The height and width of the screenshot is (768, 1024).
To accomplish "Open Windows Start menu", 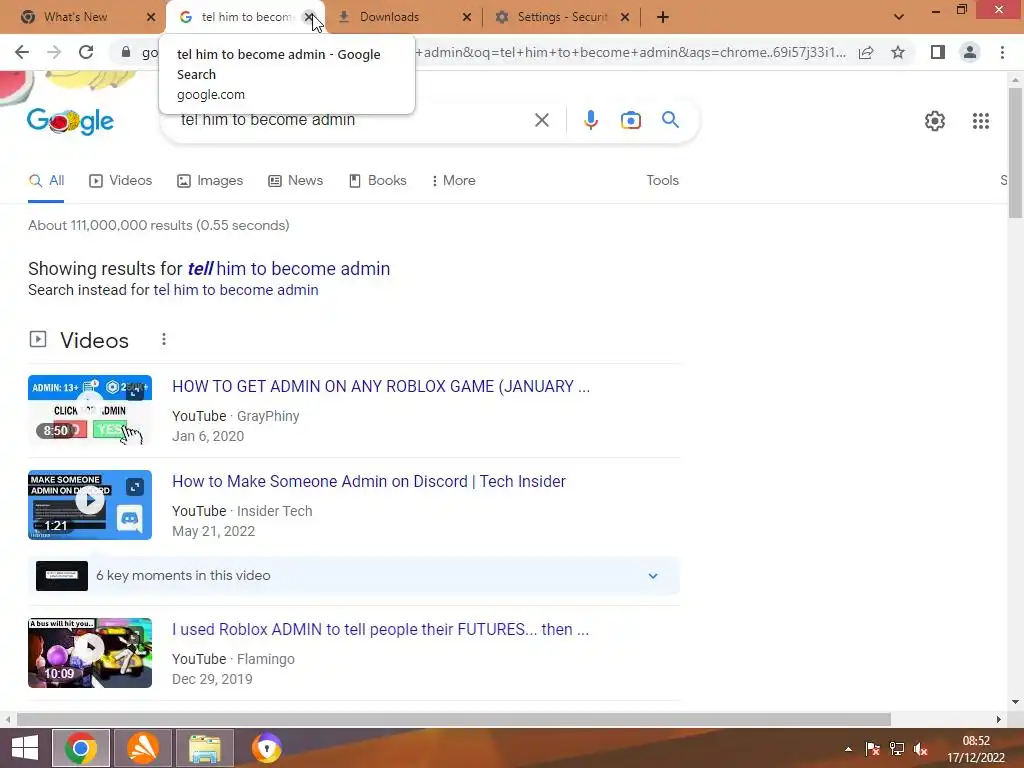I will [25, 748].
